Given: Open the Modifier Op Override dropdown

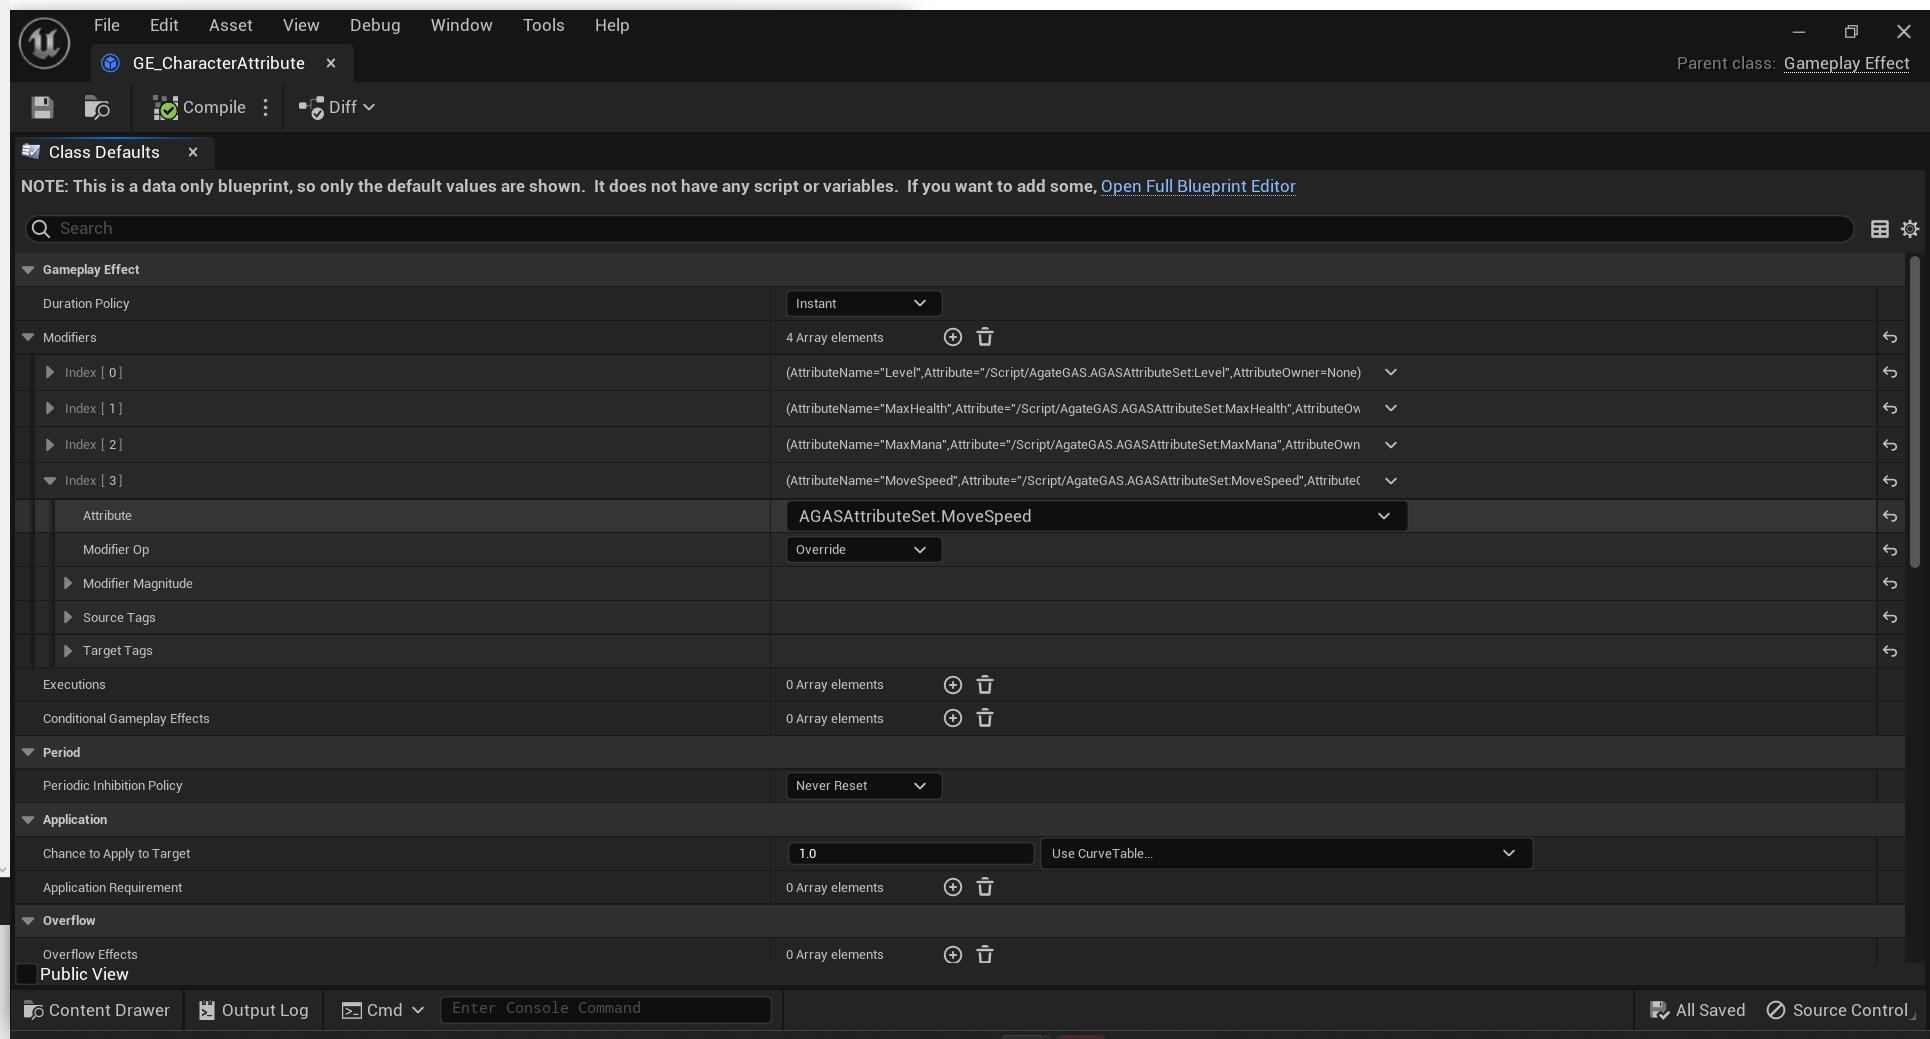Looking at the screenshot, I should click(x=863, y=550).
